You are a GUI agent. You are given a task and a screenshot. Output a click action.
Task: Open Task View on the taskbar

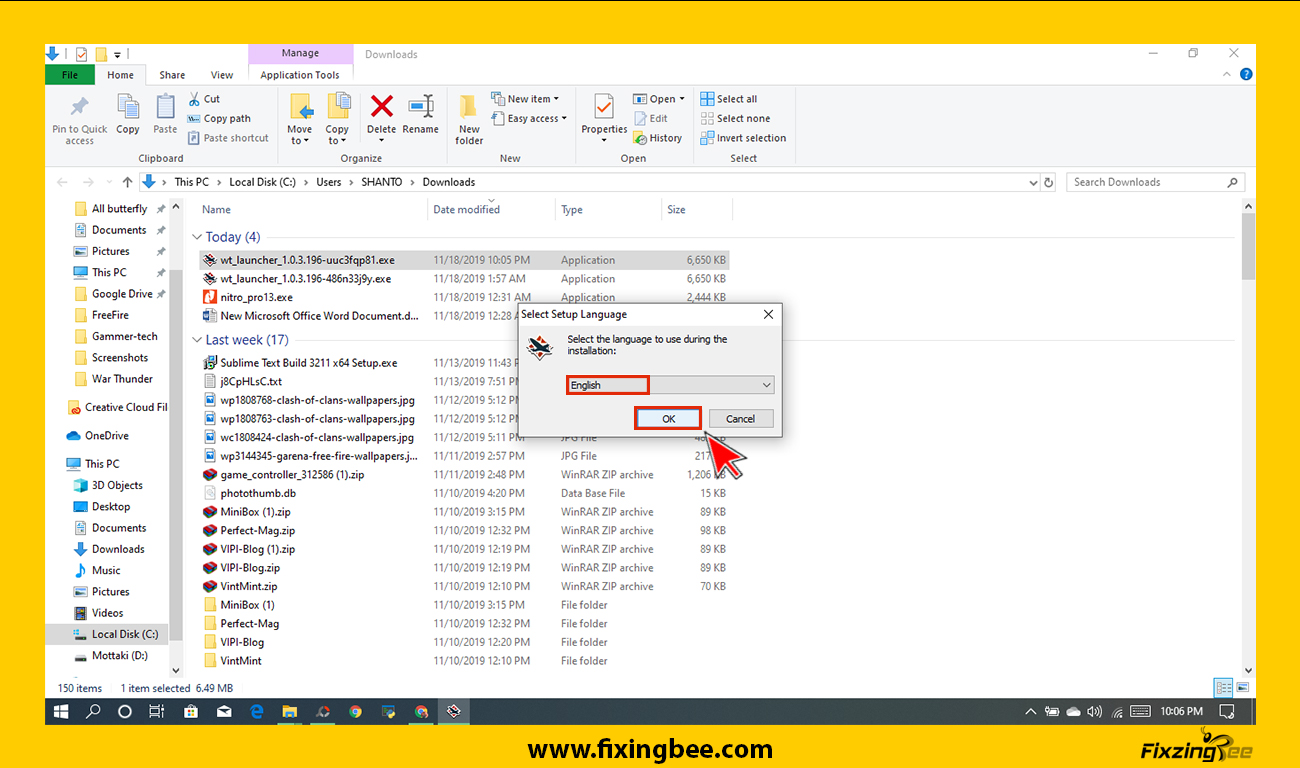(x=156, y=712)
